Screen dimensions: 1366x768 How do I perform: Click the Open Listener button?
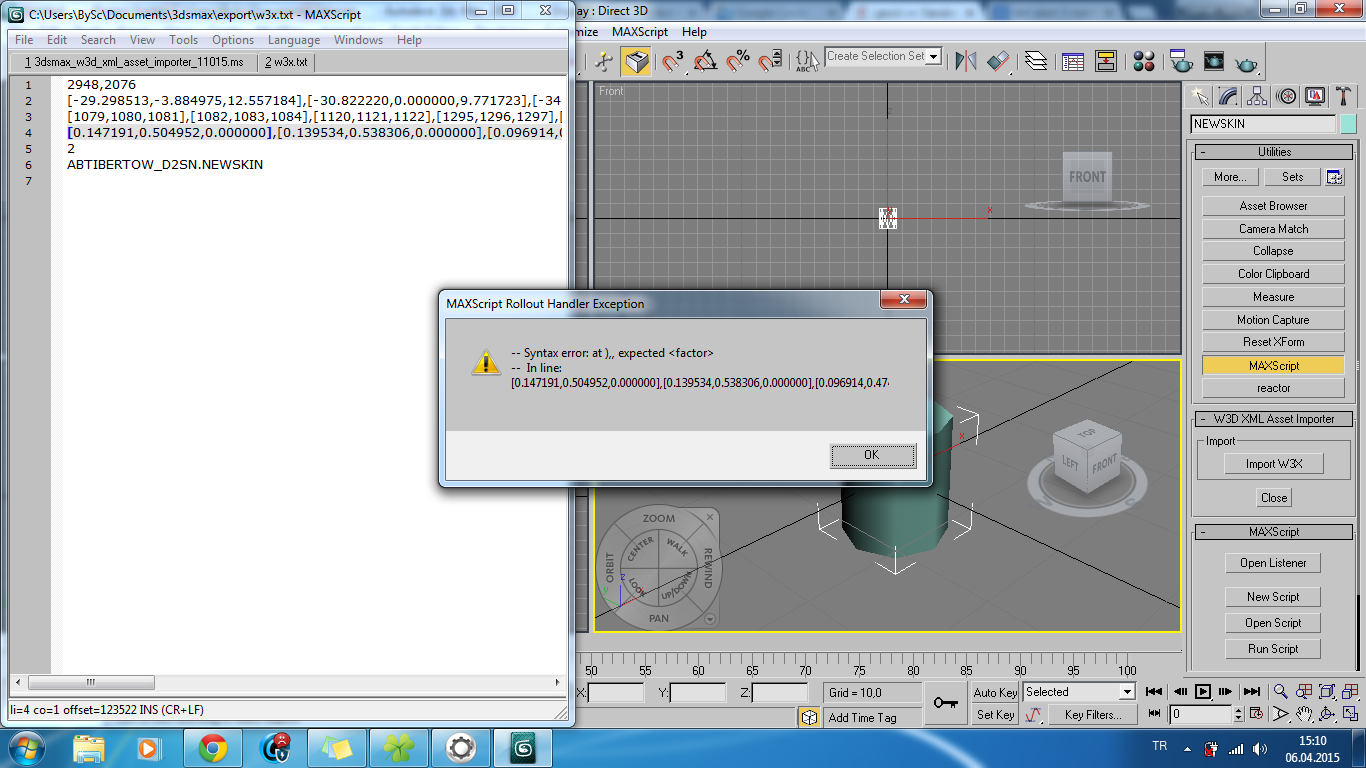click(x=1273, y=563)
